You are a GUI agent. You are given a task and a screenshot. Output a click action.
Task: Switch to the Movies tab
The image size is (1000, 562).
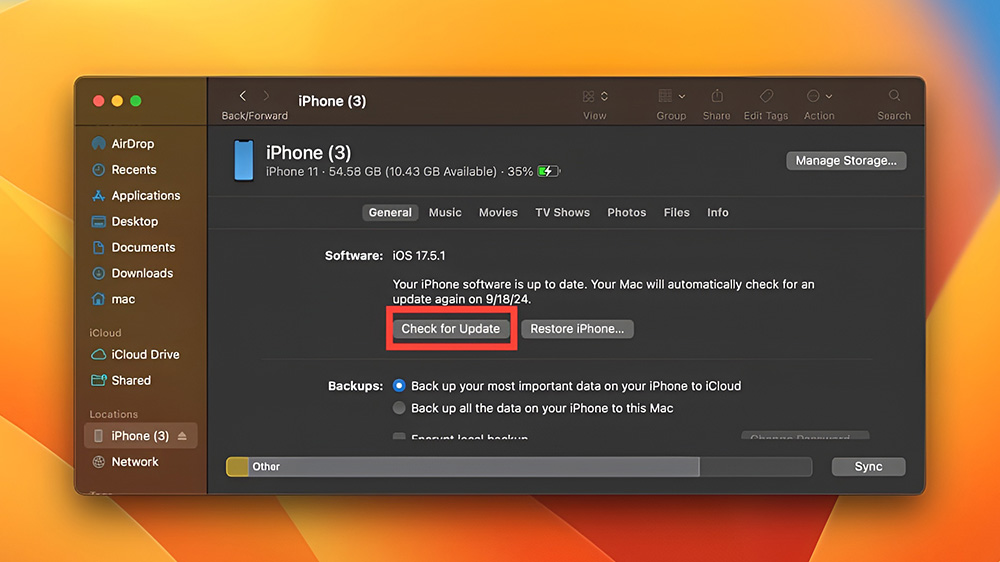tap(498, 212)
